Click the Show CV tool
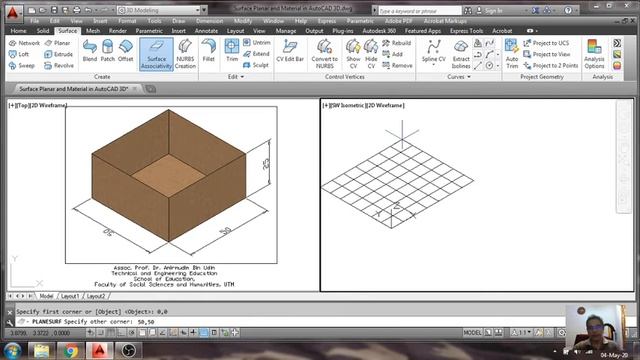 (x=353, y=54)
